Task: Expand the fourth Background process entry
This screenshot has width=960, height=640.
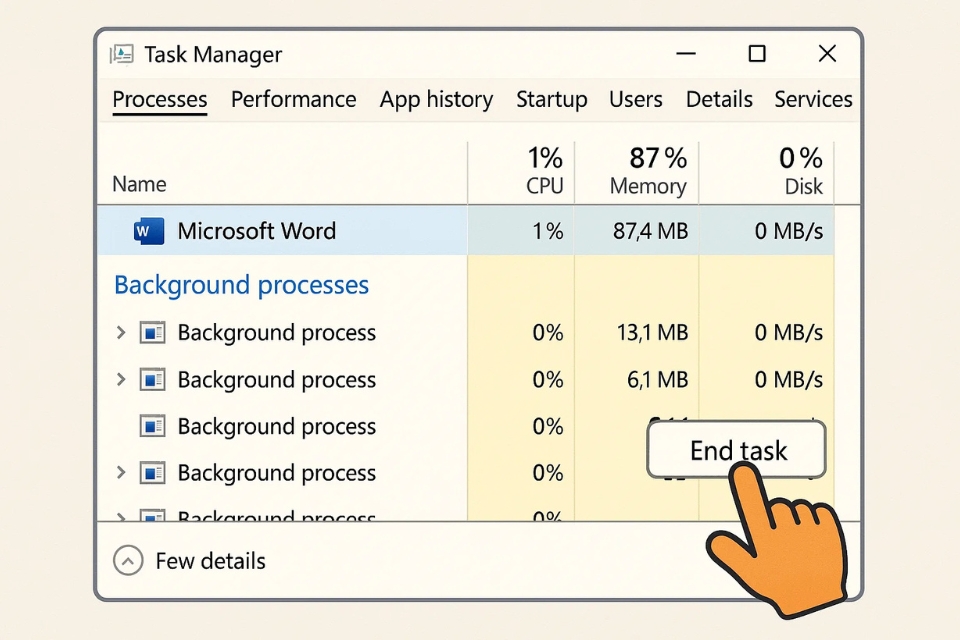Action: point(120,472)
